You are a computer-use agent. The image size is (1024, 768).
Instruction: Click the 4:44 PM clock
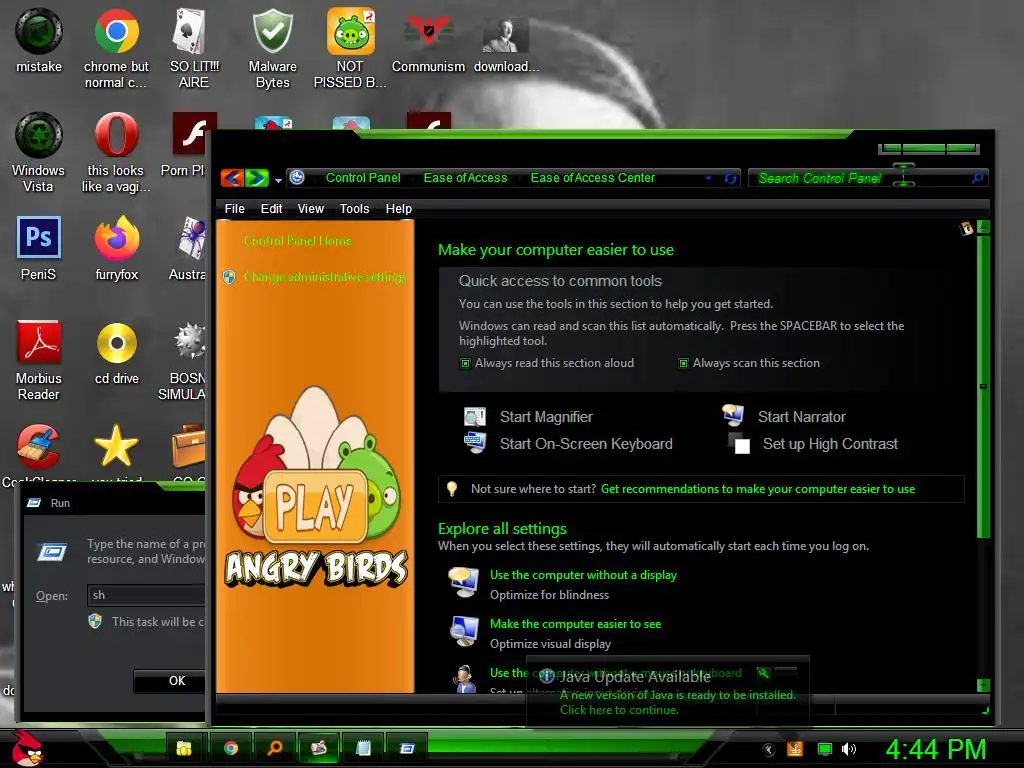click(x=936, y=749)
